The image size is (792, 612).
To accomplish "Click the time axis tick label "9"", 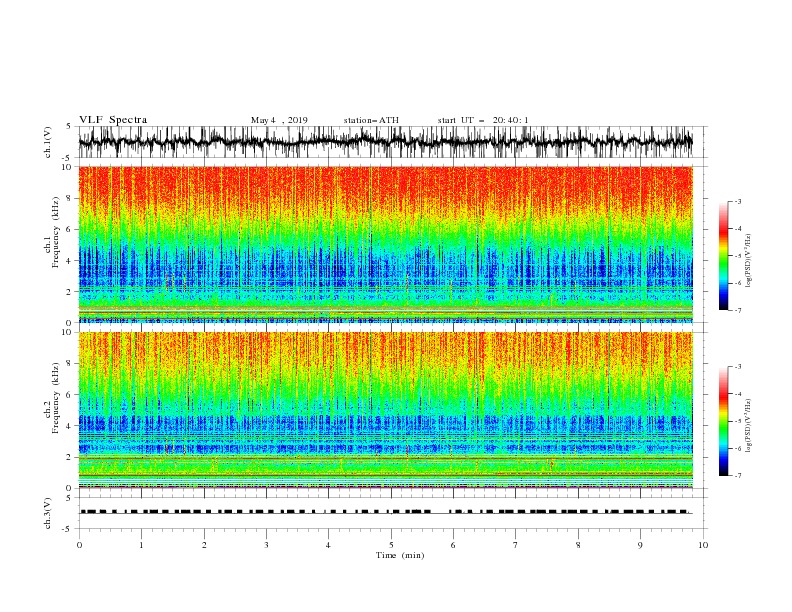I will click(640, 545).
